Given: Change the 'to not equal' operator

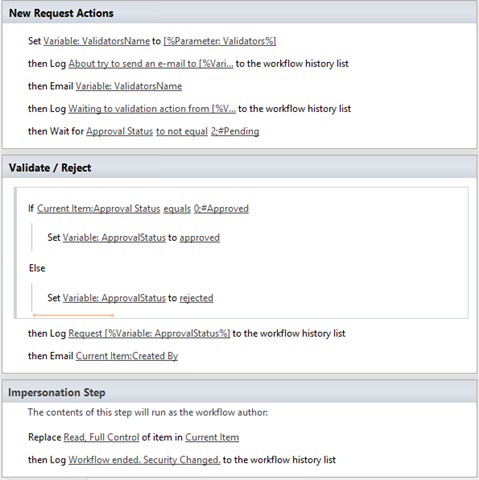Looking at the screenshot, I should (x=182, y=131).
